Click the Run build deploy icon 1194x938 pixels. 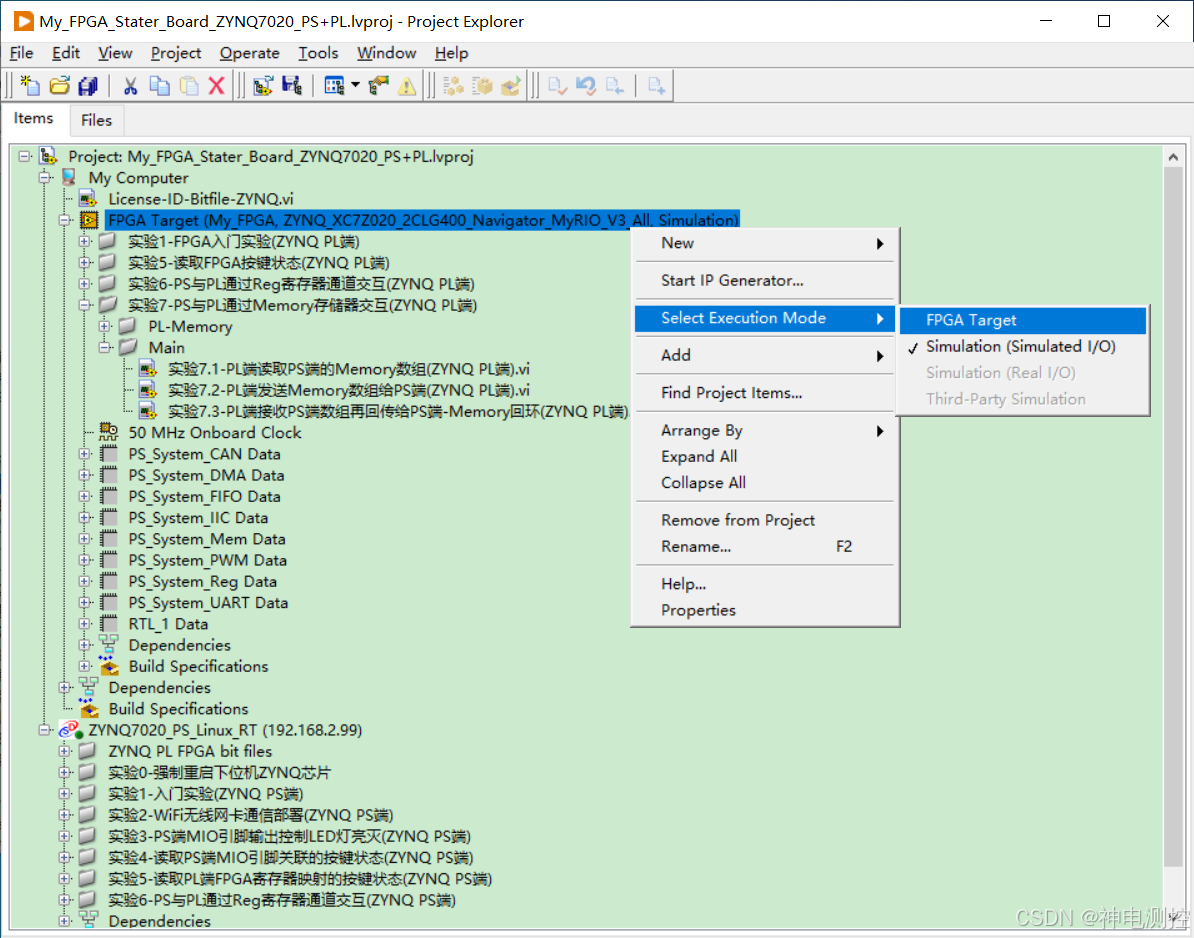(511, 85)
